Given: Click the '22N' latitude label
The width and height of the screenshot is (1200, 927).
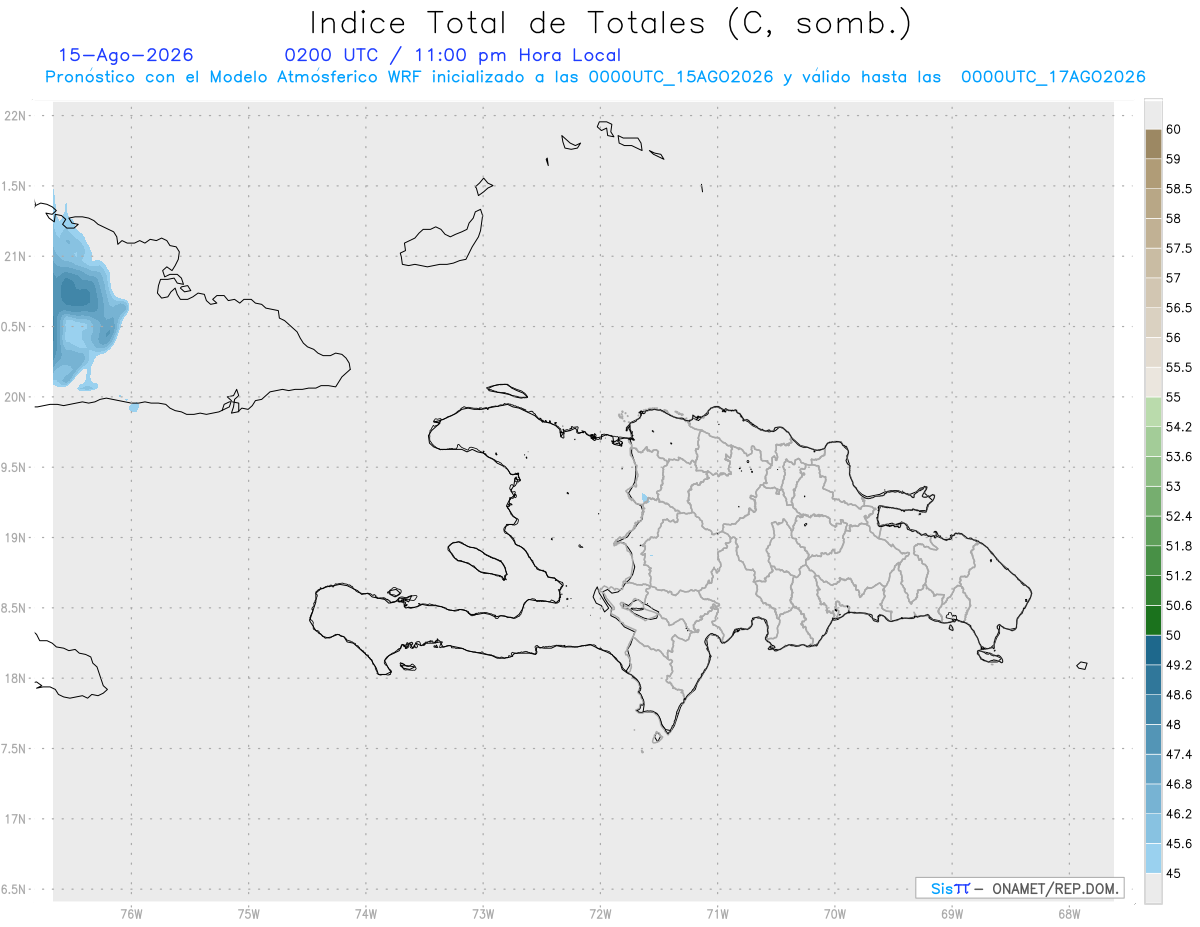Looking at the screenshot, I should click(x=15, y=116).
